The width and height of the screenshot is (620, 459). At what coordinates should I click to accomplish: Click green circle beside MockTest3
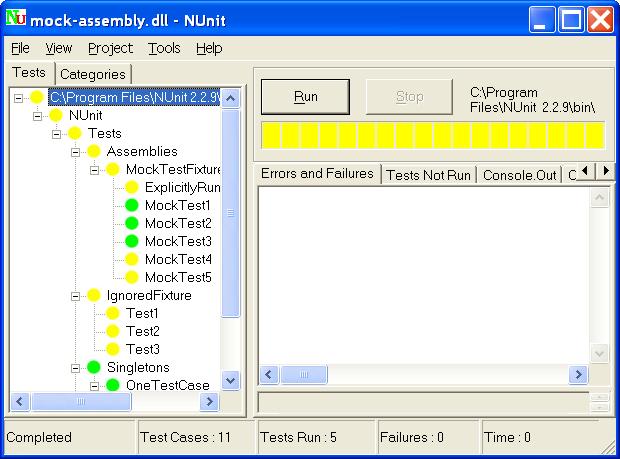pos(132,241)
